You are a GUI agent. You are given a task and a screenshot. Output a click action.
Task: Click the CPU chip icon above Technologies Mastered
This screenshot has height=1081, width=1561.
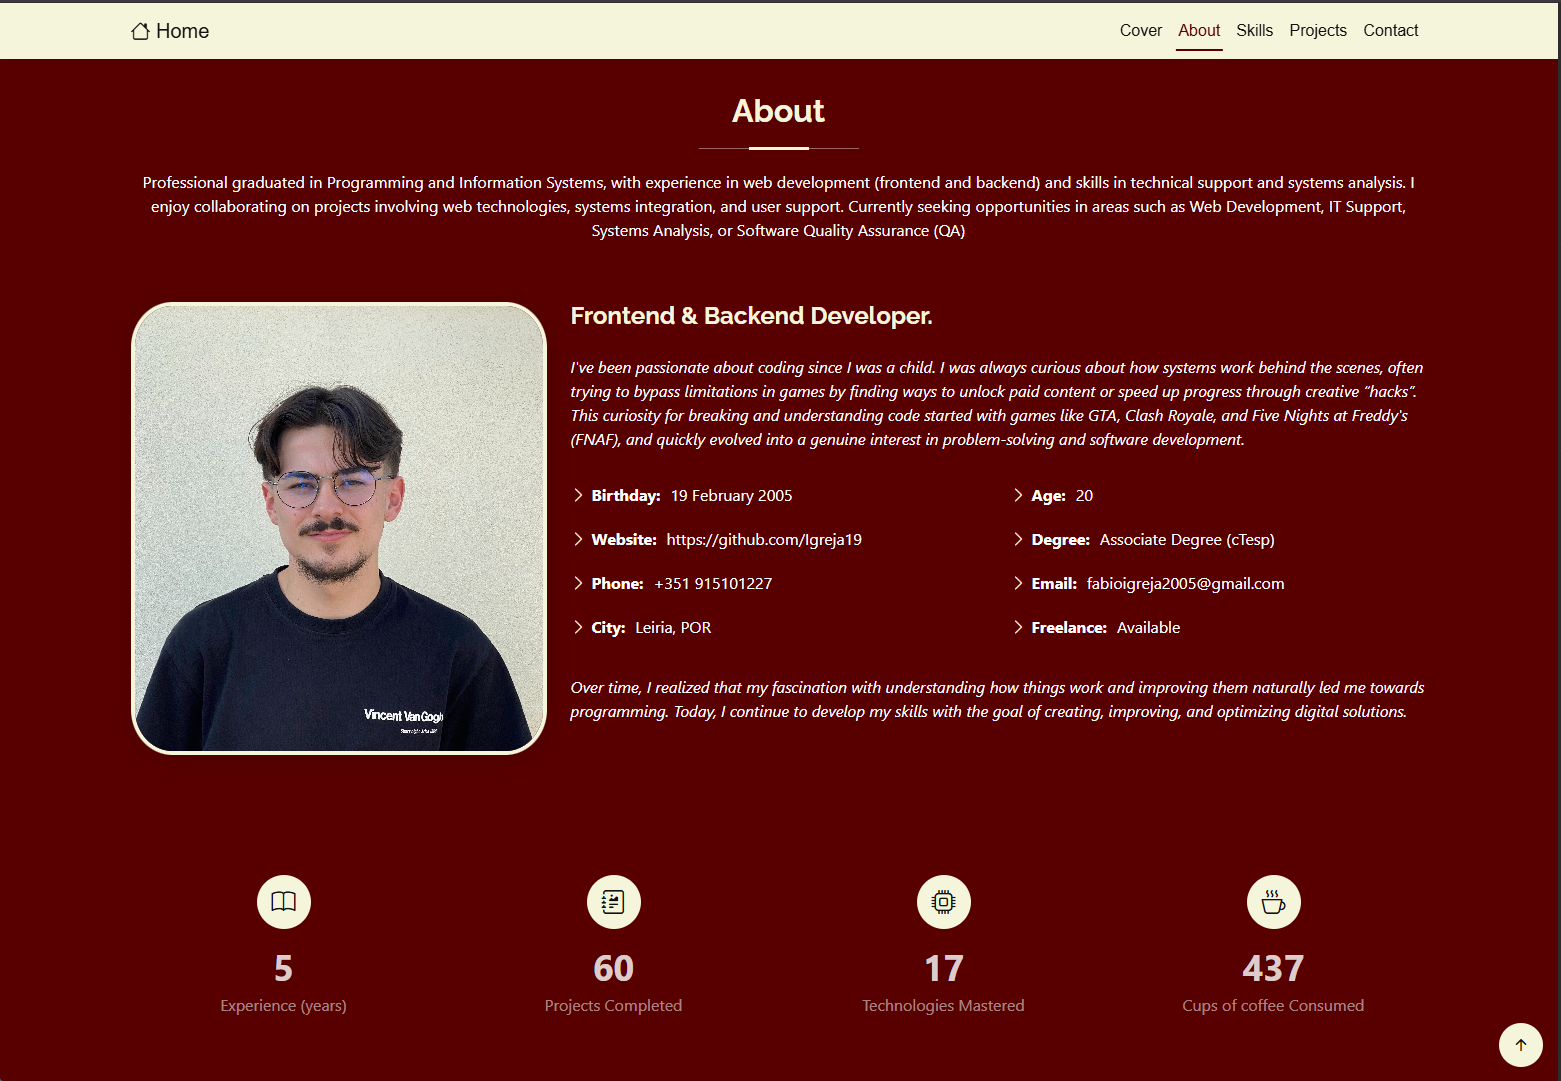pyautogui.click(x=944, y=902)
